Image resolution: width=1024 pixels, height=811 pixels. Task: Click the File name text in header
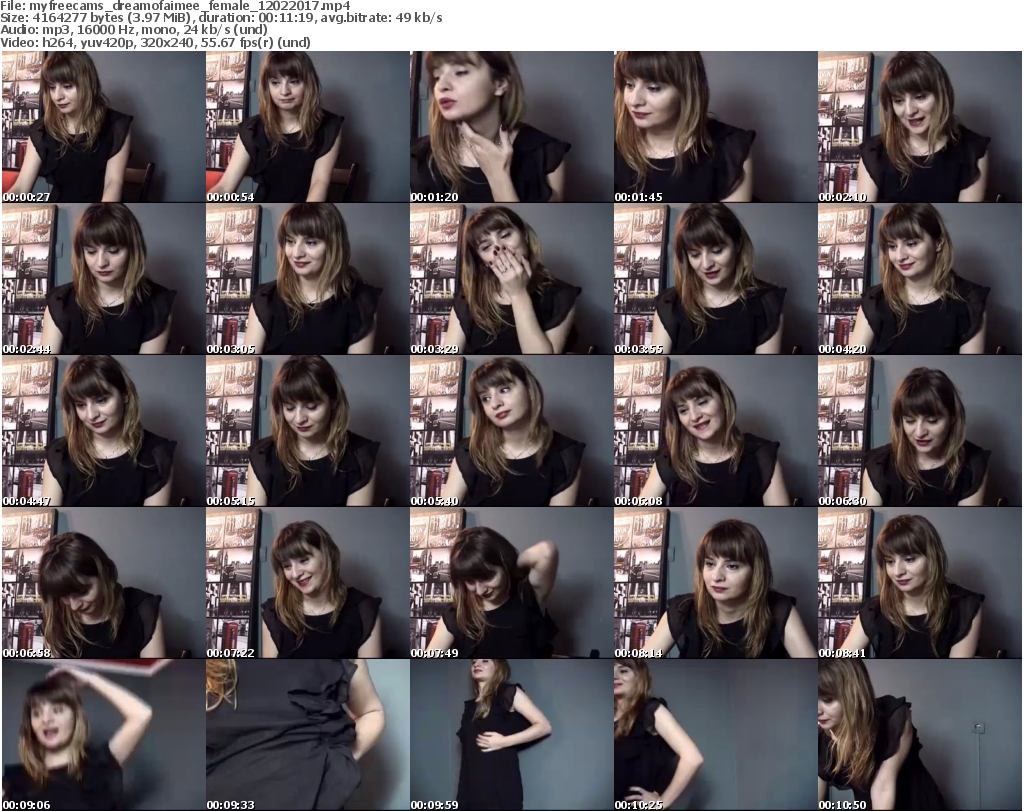[x=176, y=6]
